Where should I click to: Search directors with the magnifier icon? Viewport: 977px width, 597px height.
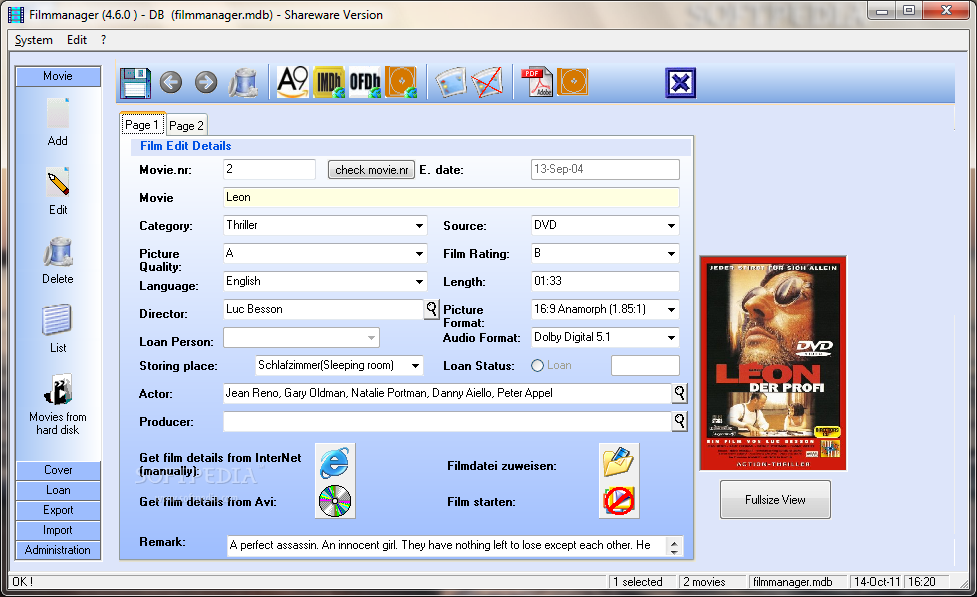431,309
